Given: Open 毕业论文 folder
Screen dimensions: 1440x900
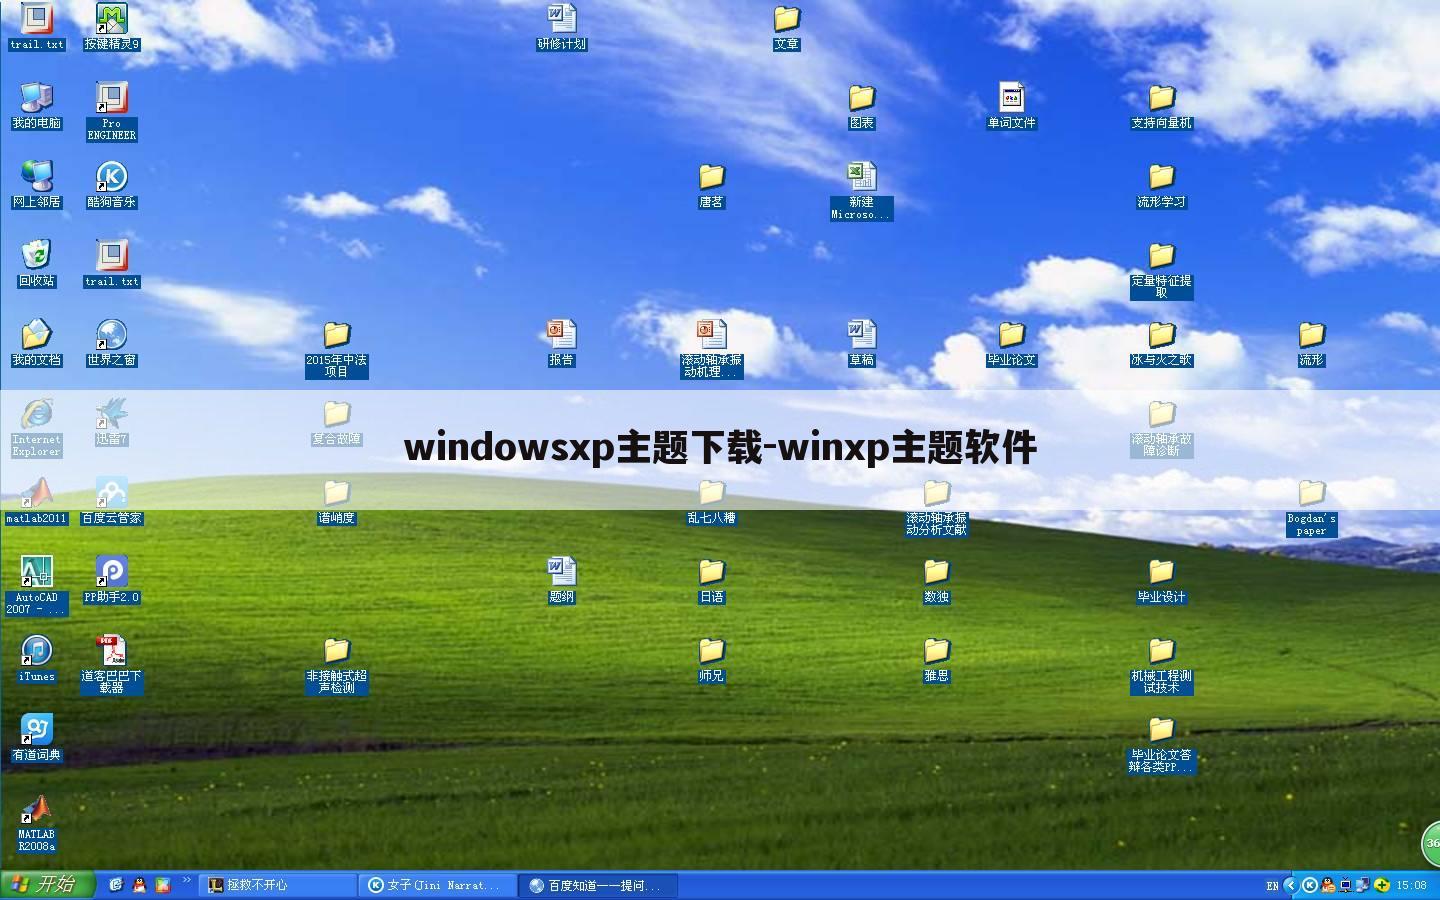Looking at the screenshot, I should click(1011, 343).
